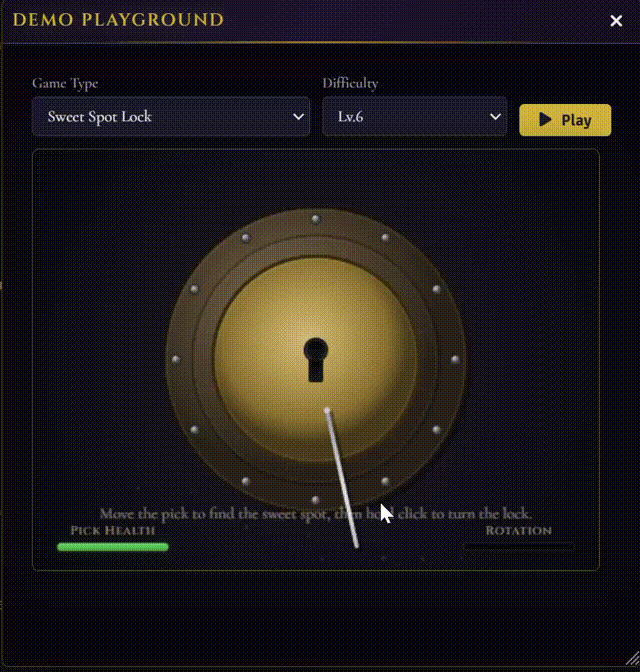Click the bottom rivet on the lock ring
The image size is (640, 672).
pyautogui.click(x=315, y=500)
